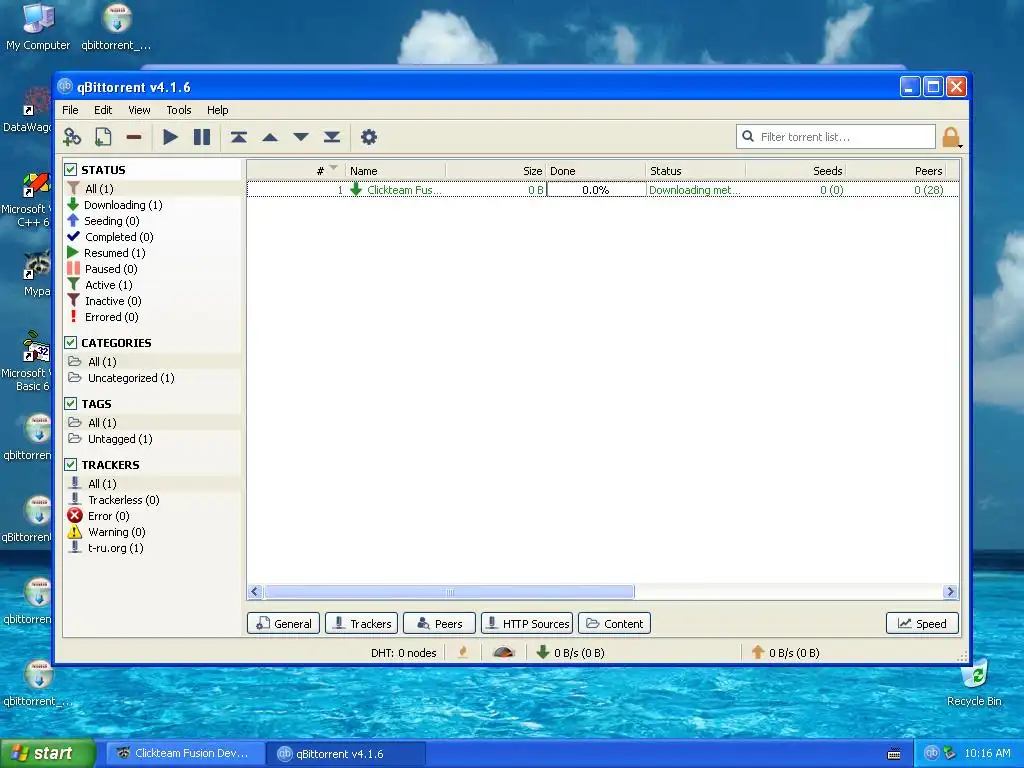The image size is (1024, 768).
Task: Switch to the HTTP Sources tab
Action: pyautogui.click(x=527, y=623)
